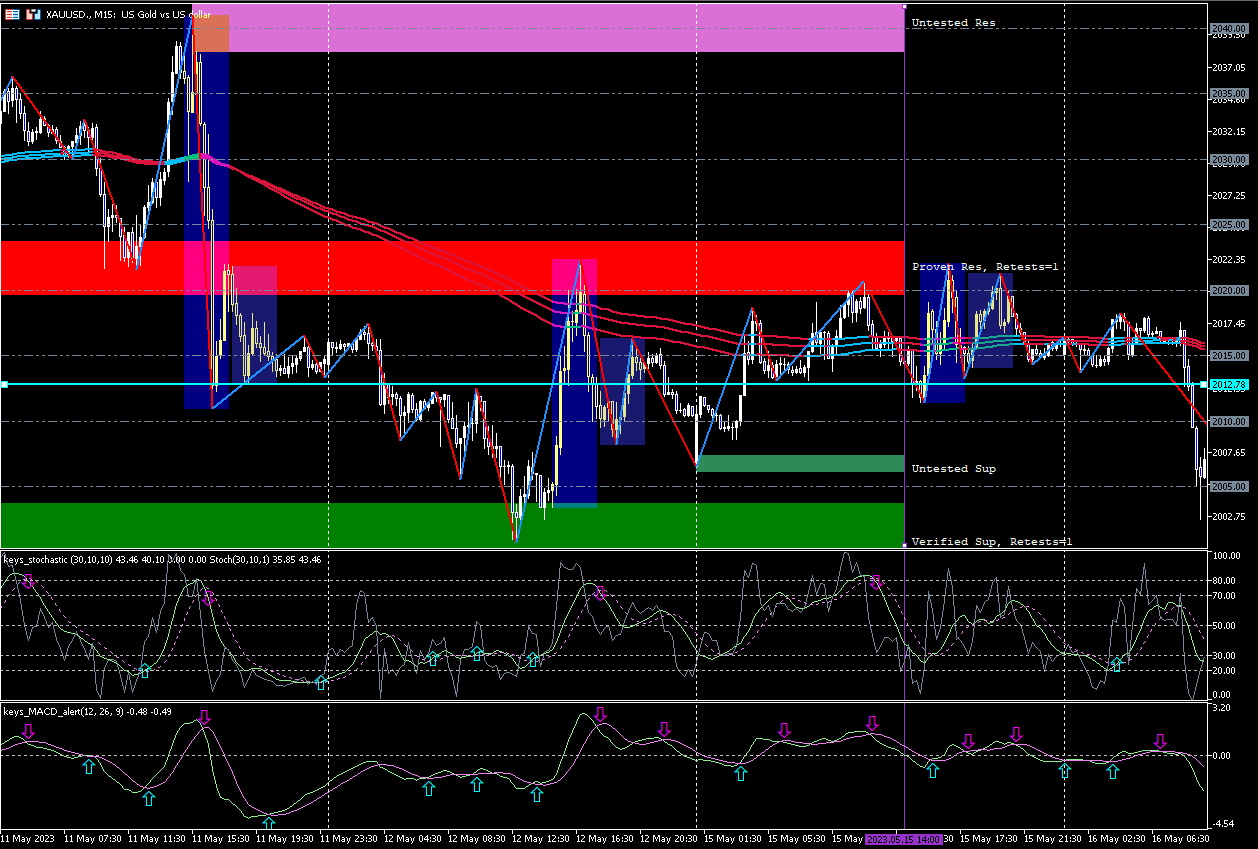Click the 2002.75 value on price scale
This screenshot has width=1258, height=849.
[1227, 516]
